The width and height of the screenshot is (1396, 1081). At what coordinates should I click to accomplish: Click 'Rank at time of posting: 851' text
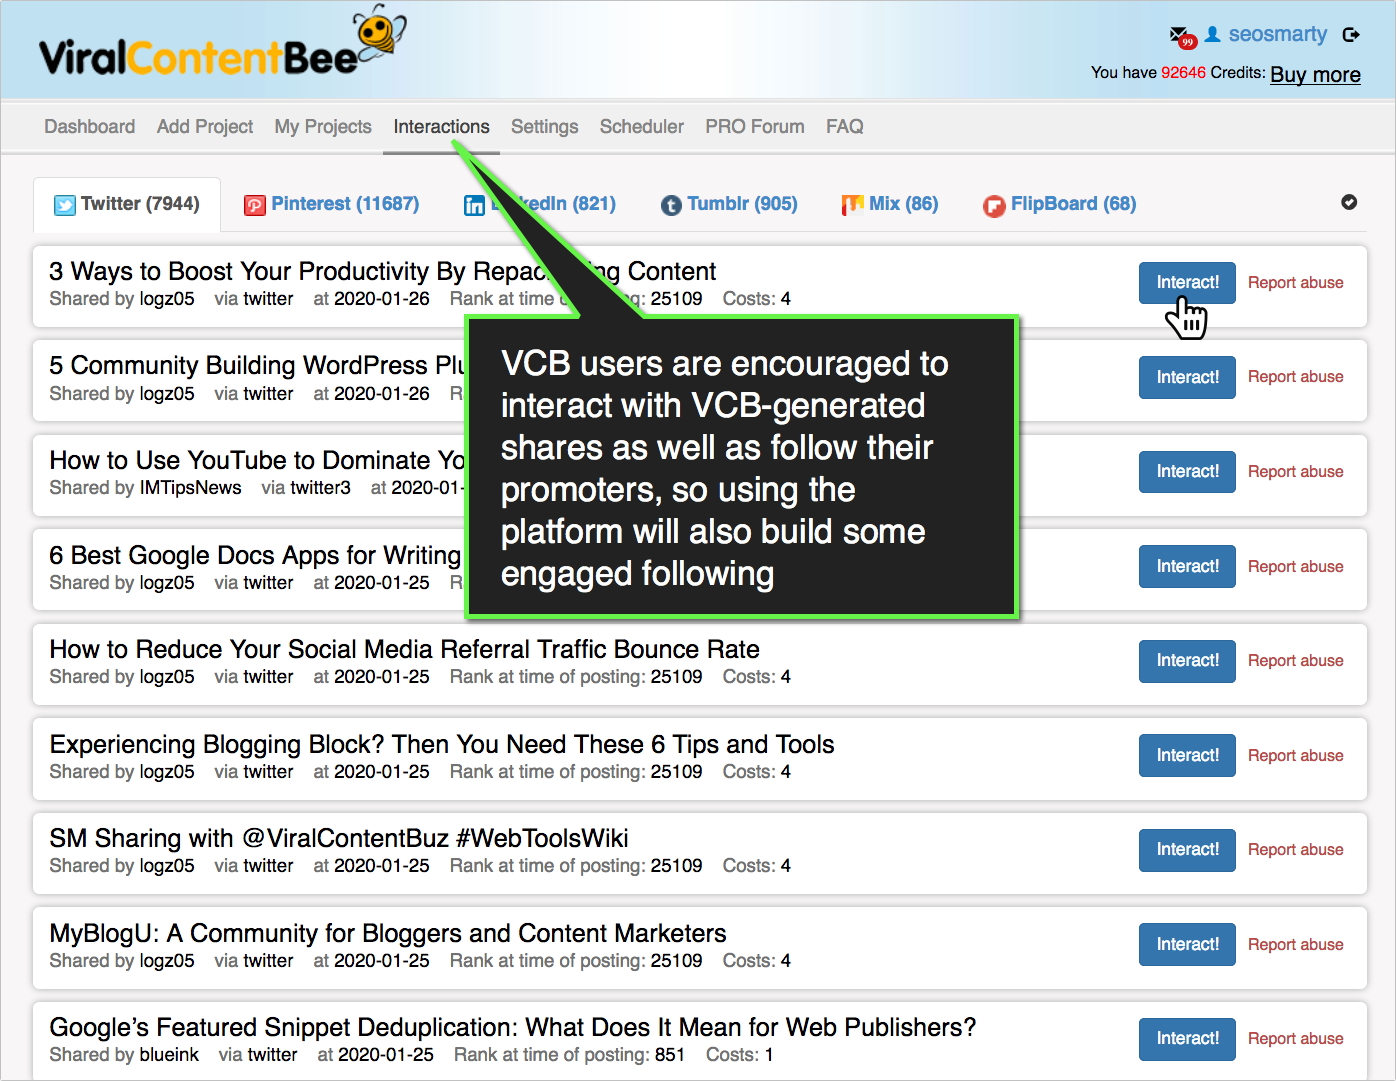569,1055
